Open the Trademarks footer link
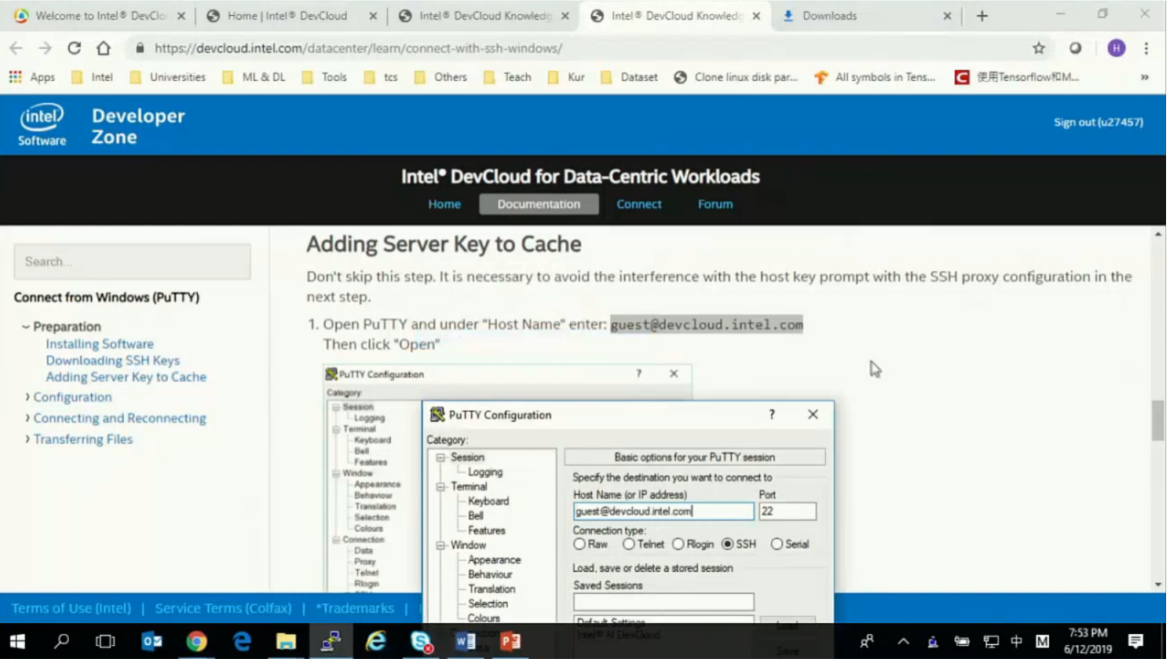Viewport: 1167px width, 659px height. click(x=355, y=608)
